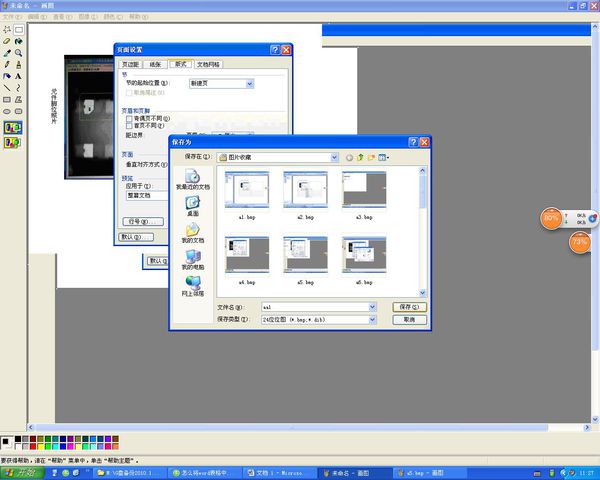Click the canvas horizontal scroll-right arrow
Viewport: 600px width, 480px height.
tap(587, 427)
